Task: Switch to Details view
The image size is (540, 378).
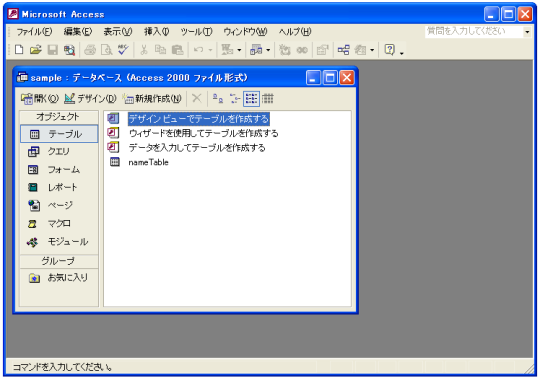Action: pyautogui.click(x=268, y=99)
